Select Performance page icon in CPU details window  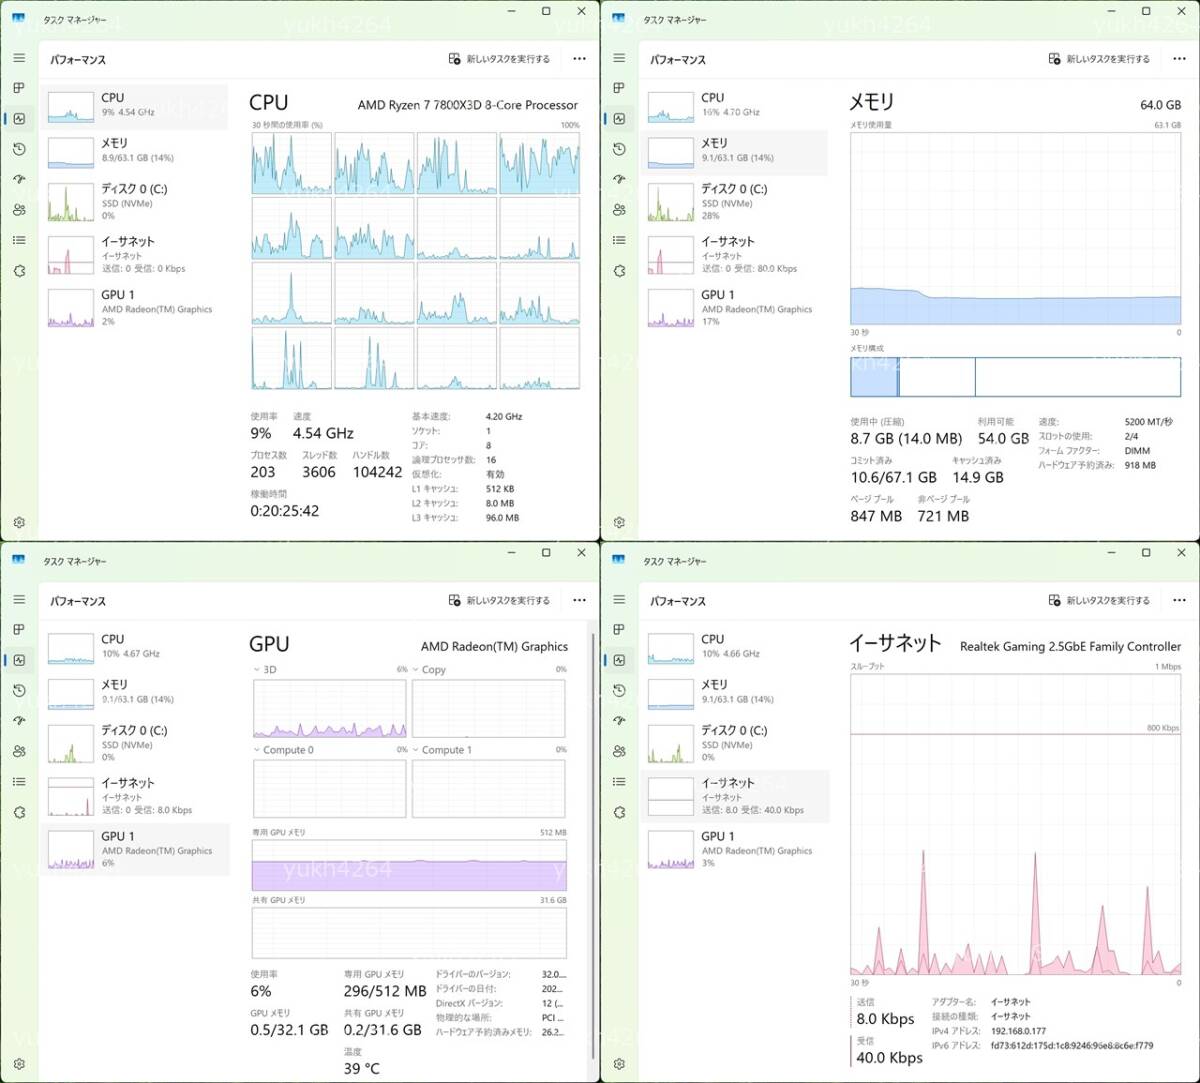19,118
